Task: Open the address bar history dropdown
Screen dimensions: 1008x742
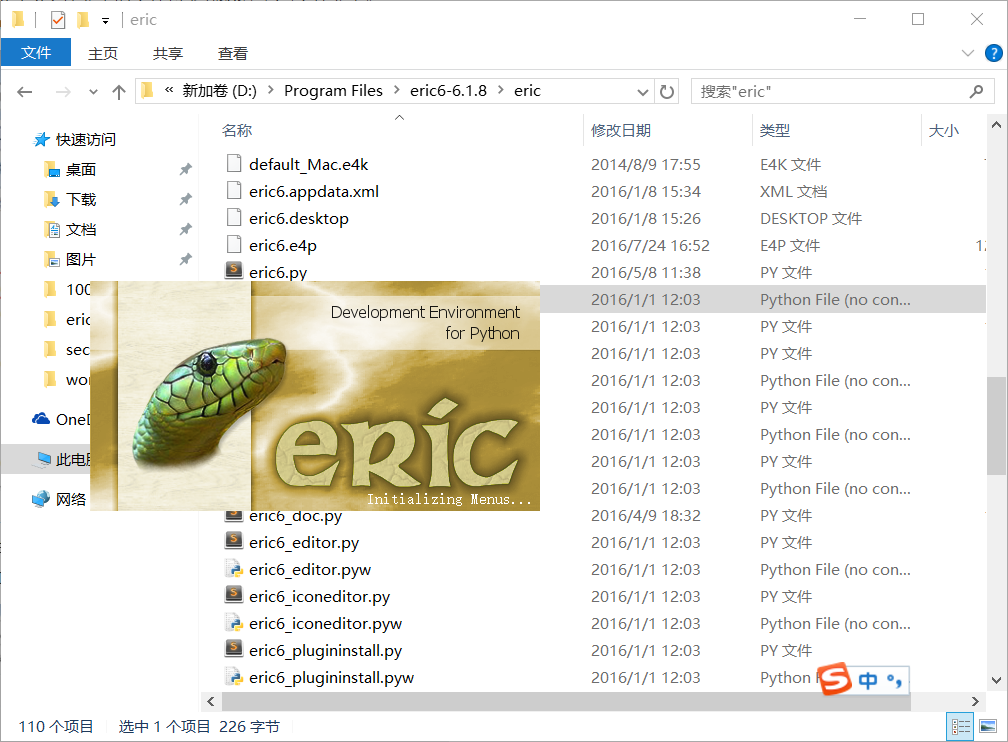Action: [642, 92]
